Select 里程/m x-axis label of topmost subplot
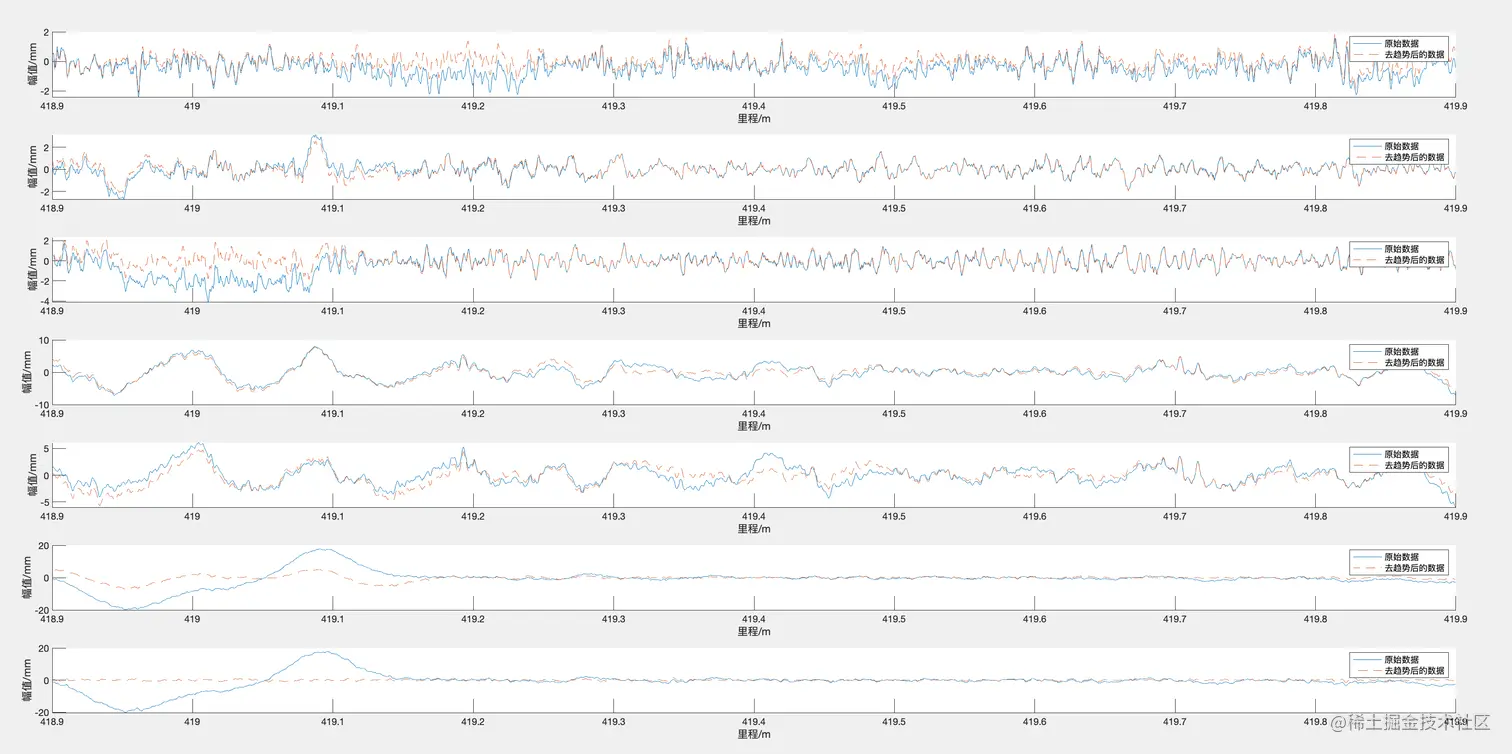The height and width of the screenshot is (754, 1512). coord(754,118)
